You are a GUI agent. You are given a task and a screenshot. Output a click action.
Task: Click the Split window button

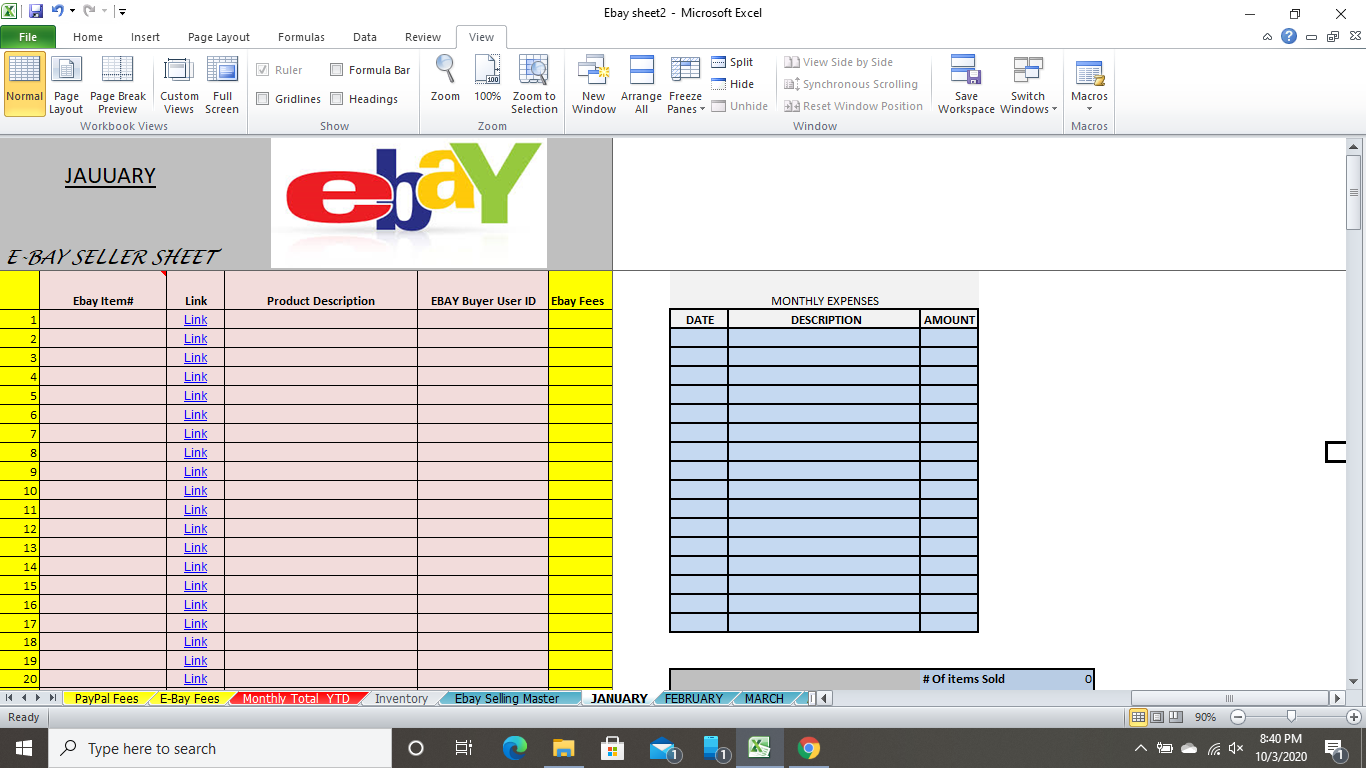click(x=732, y=62)
